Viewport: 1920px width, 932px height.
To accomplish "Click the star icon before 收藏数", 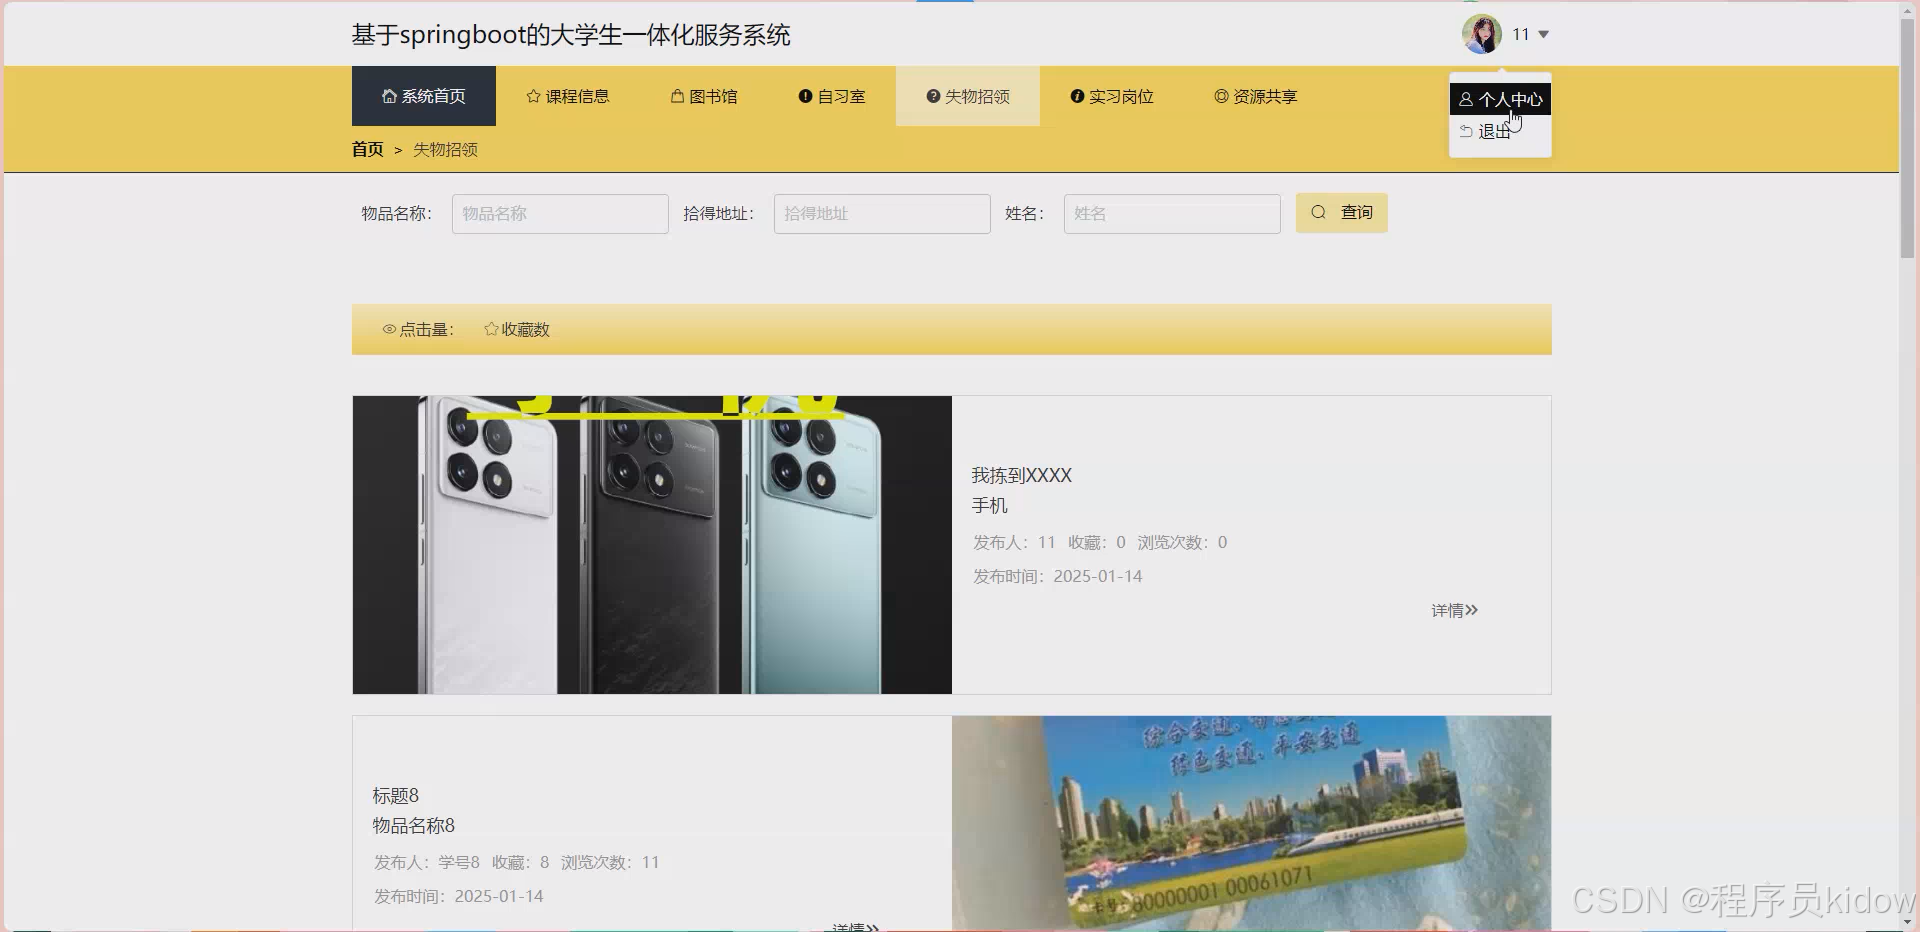I will (490, 329).
